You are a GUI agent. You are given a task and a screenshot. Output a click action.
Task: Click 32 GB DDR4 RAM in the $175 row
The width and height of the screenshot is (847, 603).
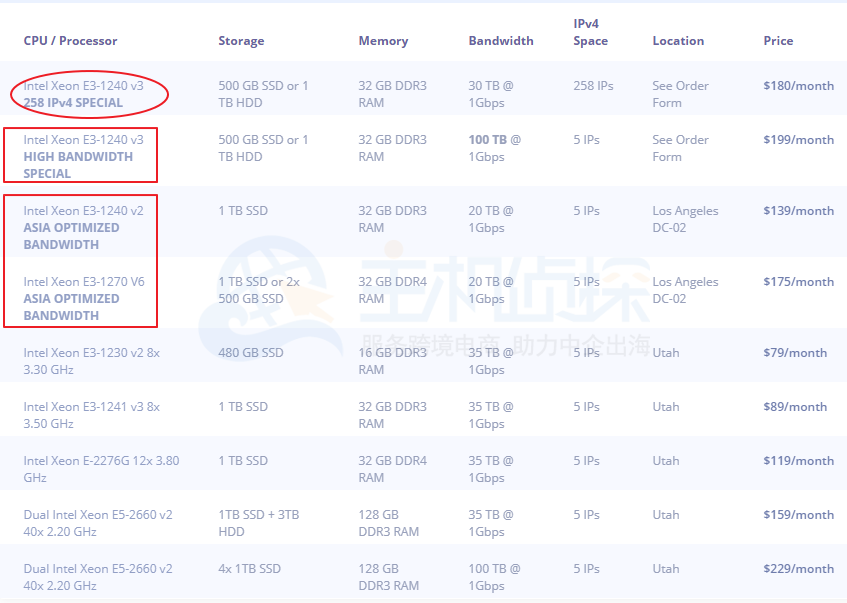click(x=392, y=290)
